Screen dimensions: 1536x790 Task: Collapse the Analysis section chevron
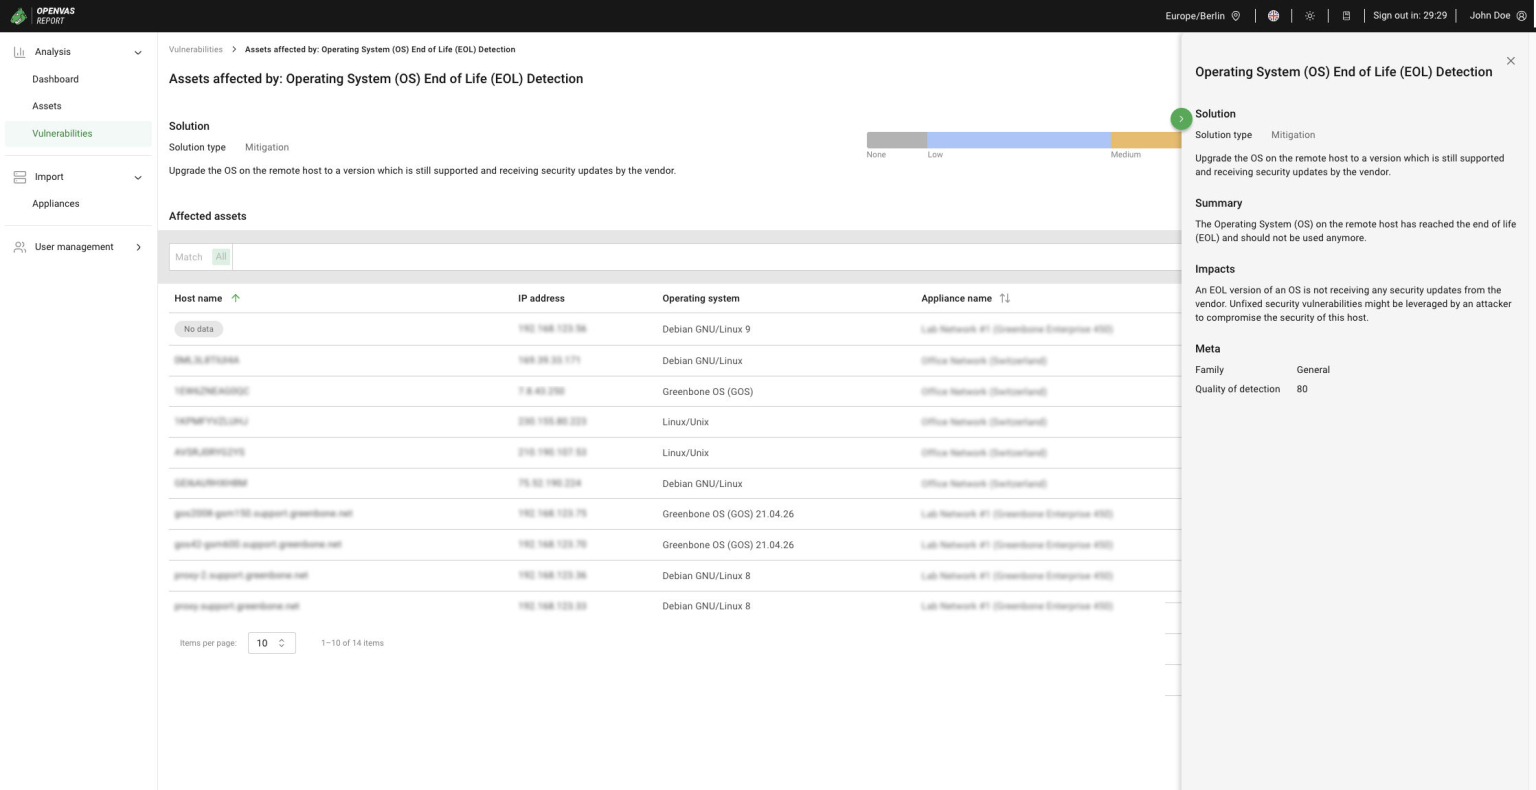click(137, 51)
